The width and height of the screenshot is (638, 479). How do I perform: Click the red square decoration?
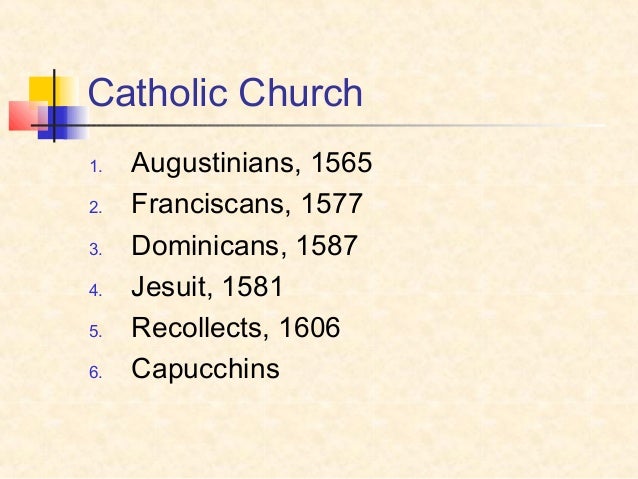click(x=26, y=116)
